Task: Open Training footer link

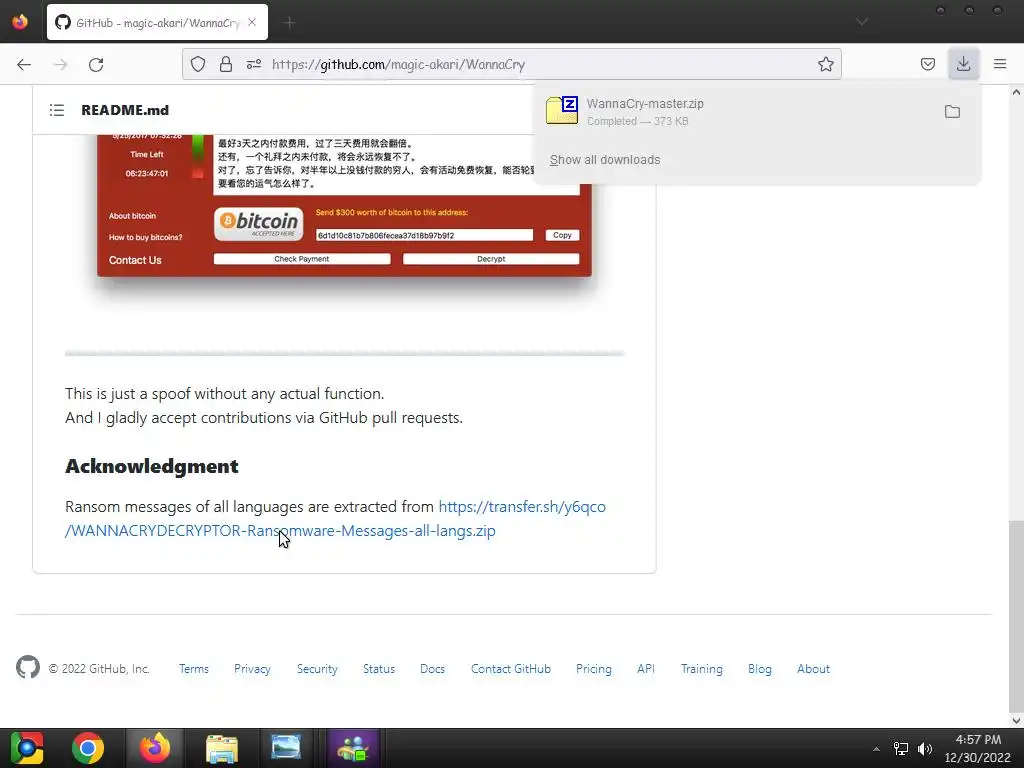Action: coord(701,669)
